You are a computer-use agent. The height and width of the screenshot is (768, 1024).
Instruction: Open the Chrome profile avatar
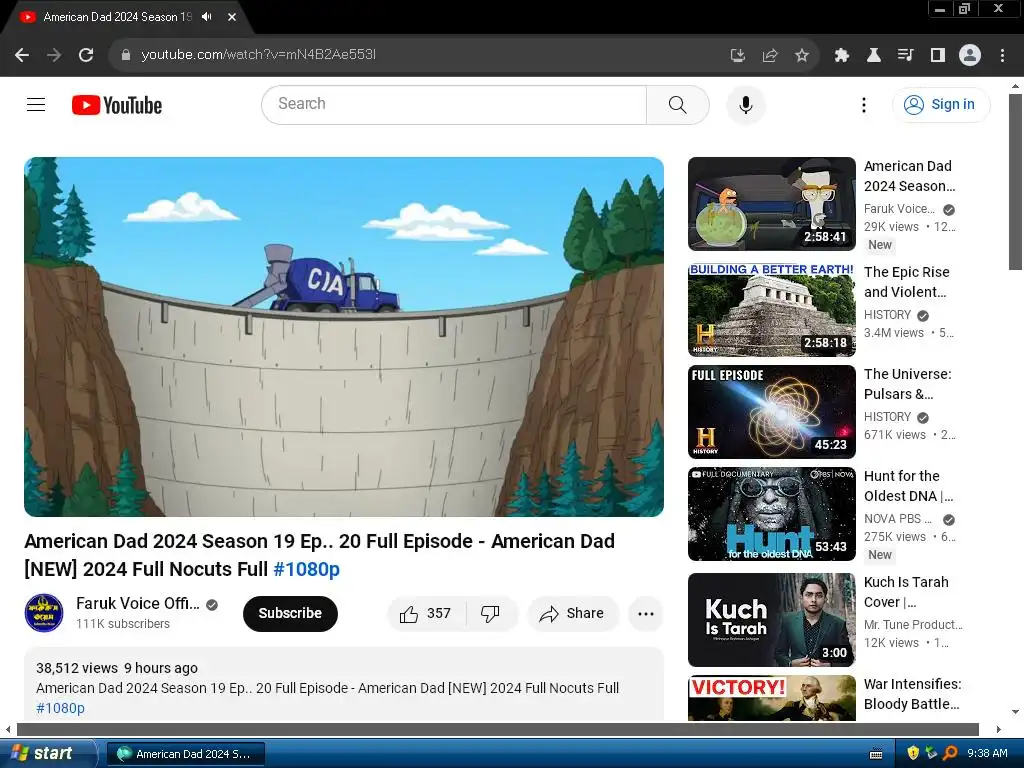(970, 55)
